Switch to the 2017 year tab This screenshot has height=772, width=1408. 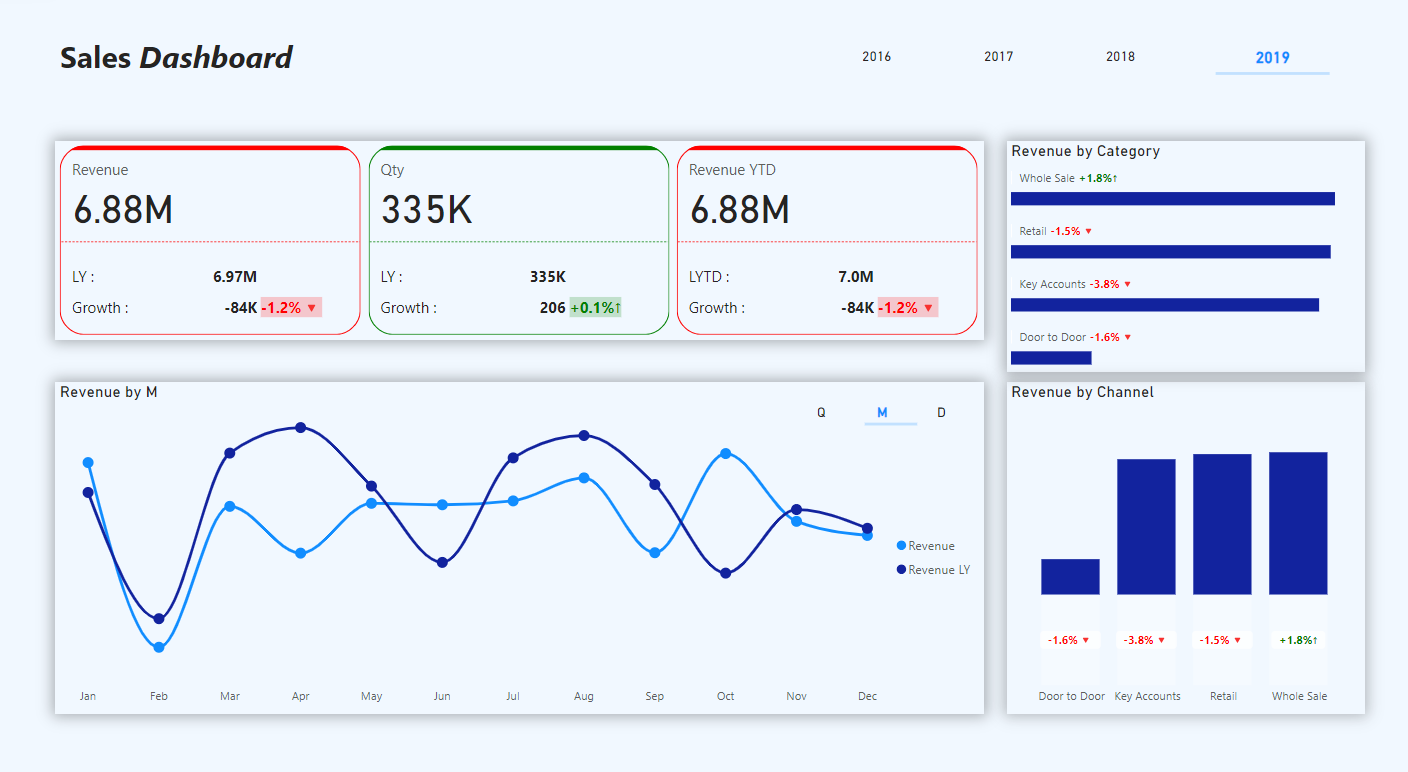(998, 57)
